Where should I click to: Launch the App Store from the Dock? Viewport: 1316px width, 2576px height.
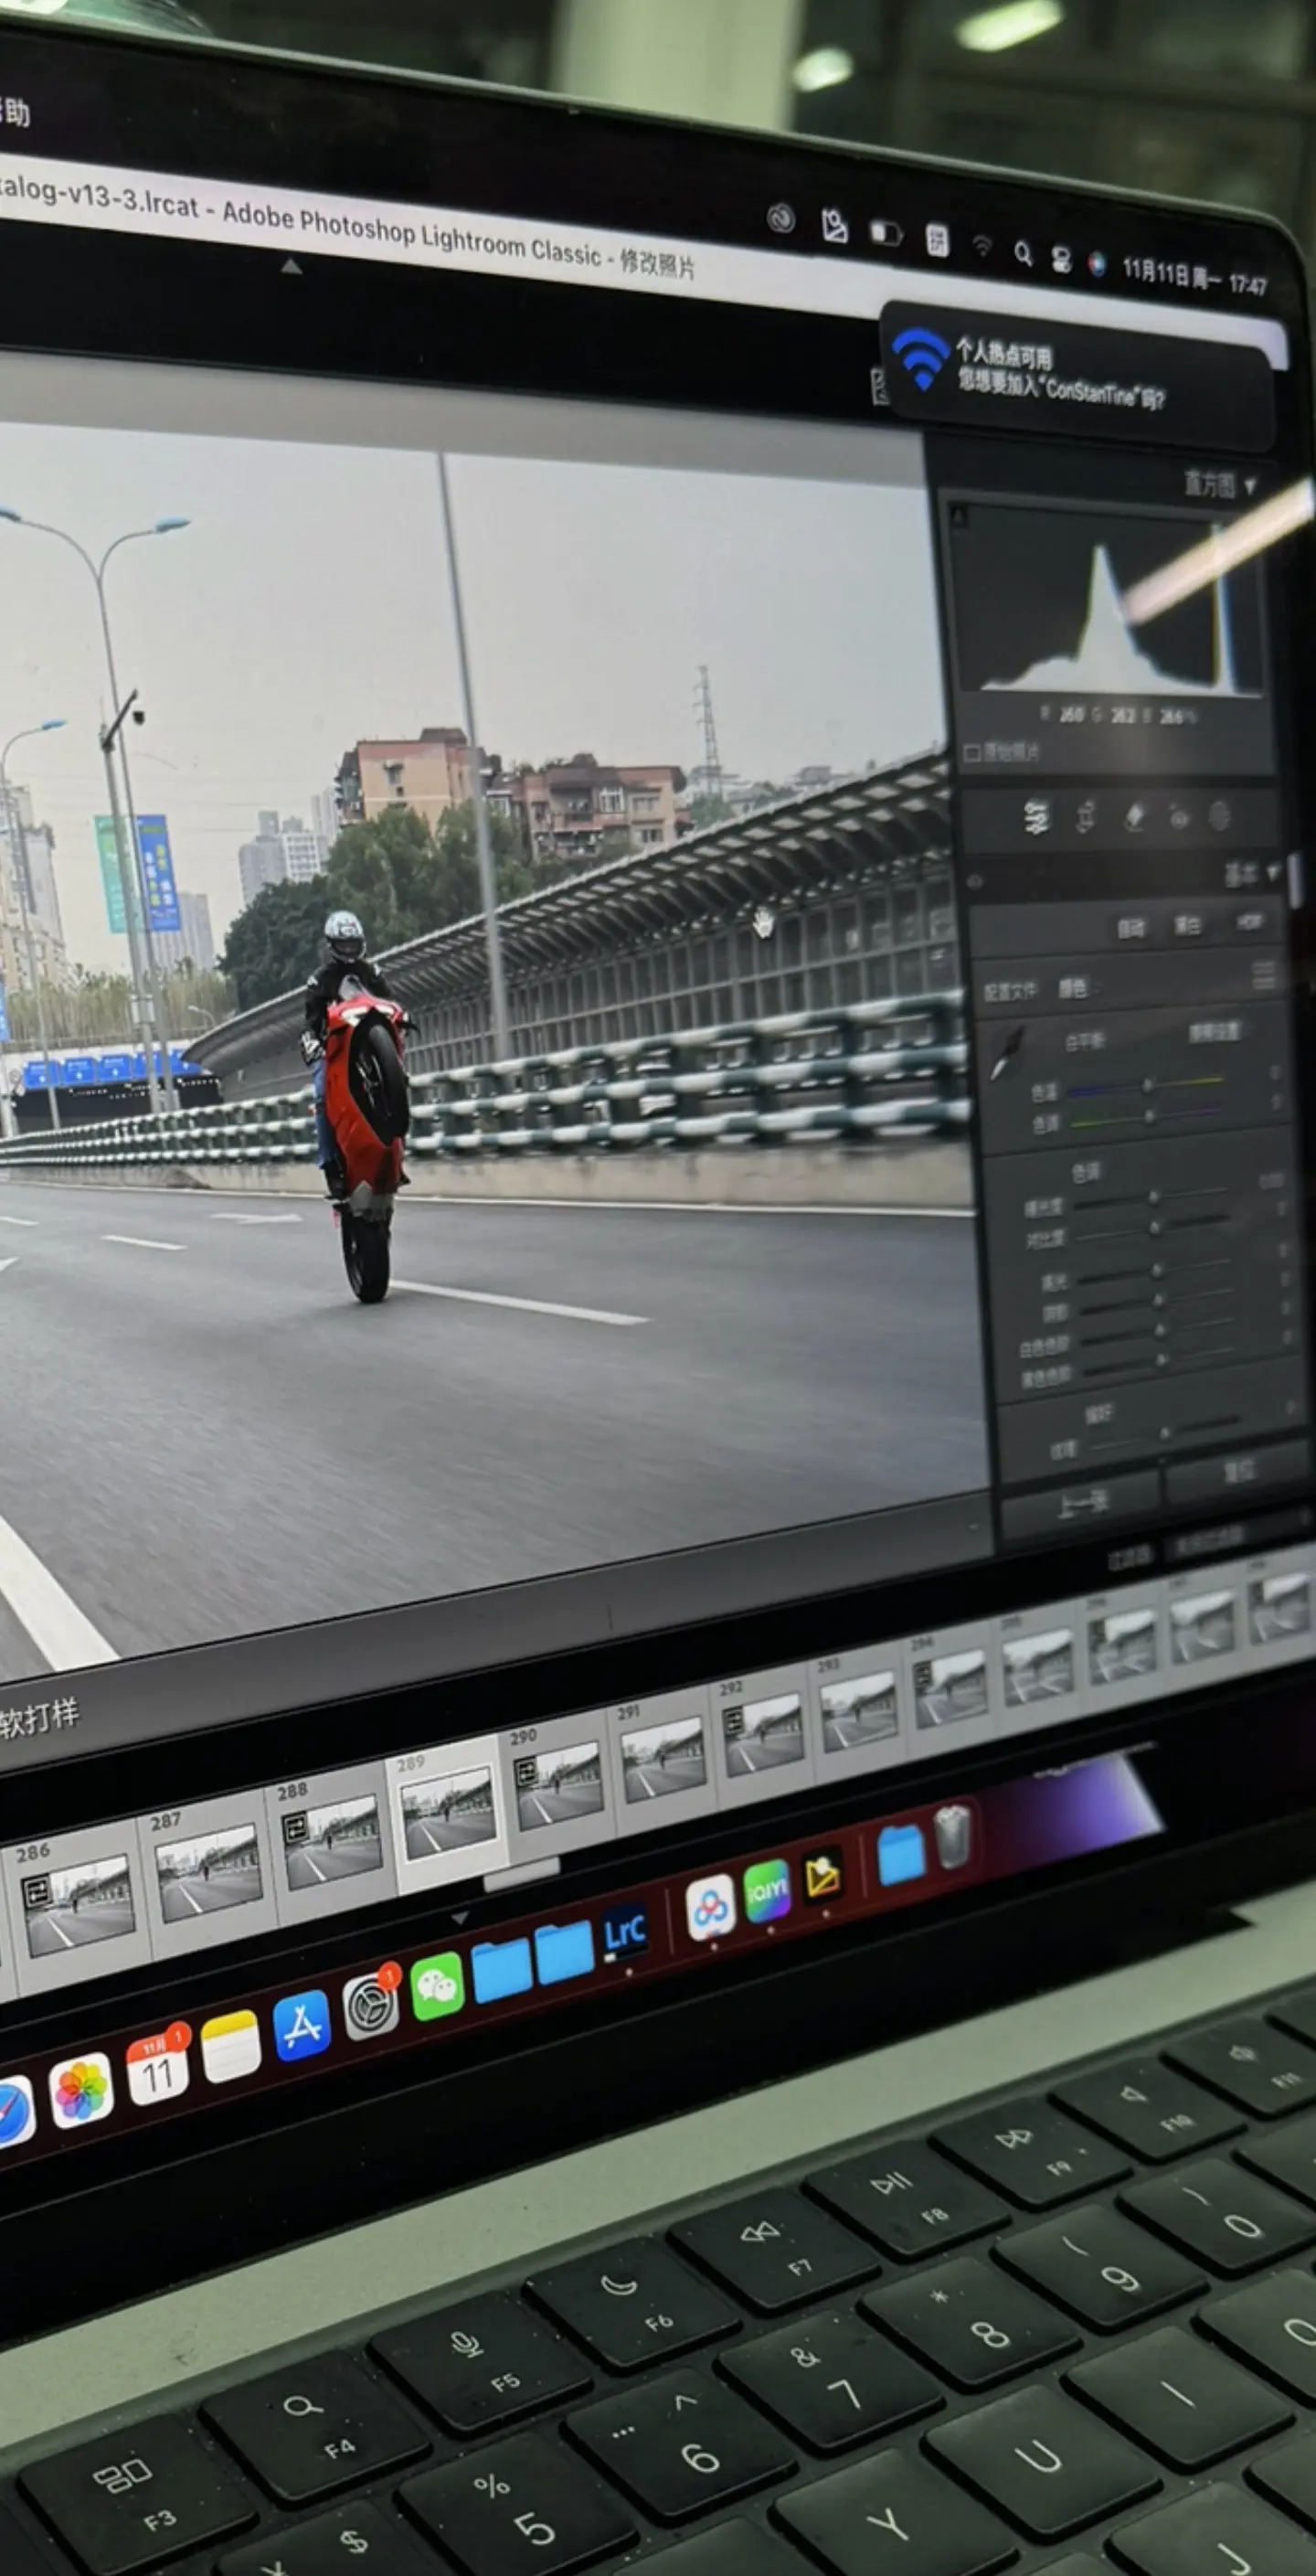(302, 2025)
